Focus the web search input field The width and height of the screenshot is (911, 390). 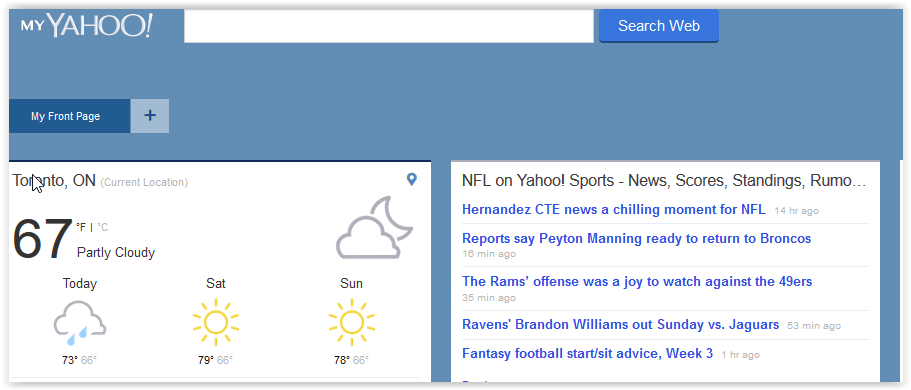[x=389, y=26]
